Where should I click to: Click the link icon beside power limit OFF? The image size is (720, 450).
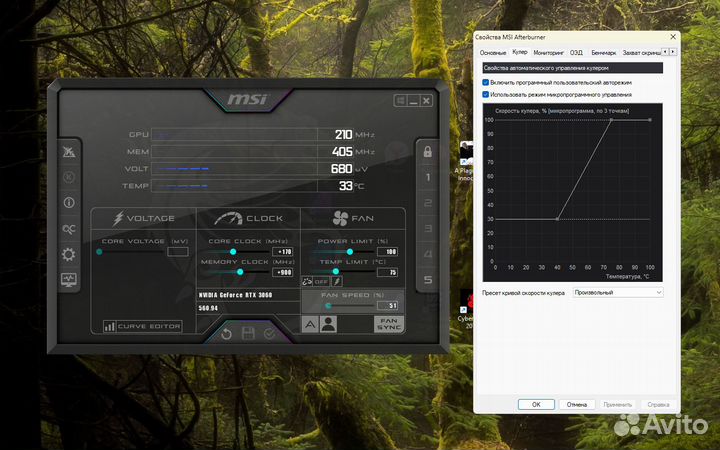tap(307, 281)
